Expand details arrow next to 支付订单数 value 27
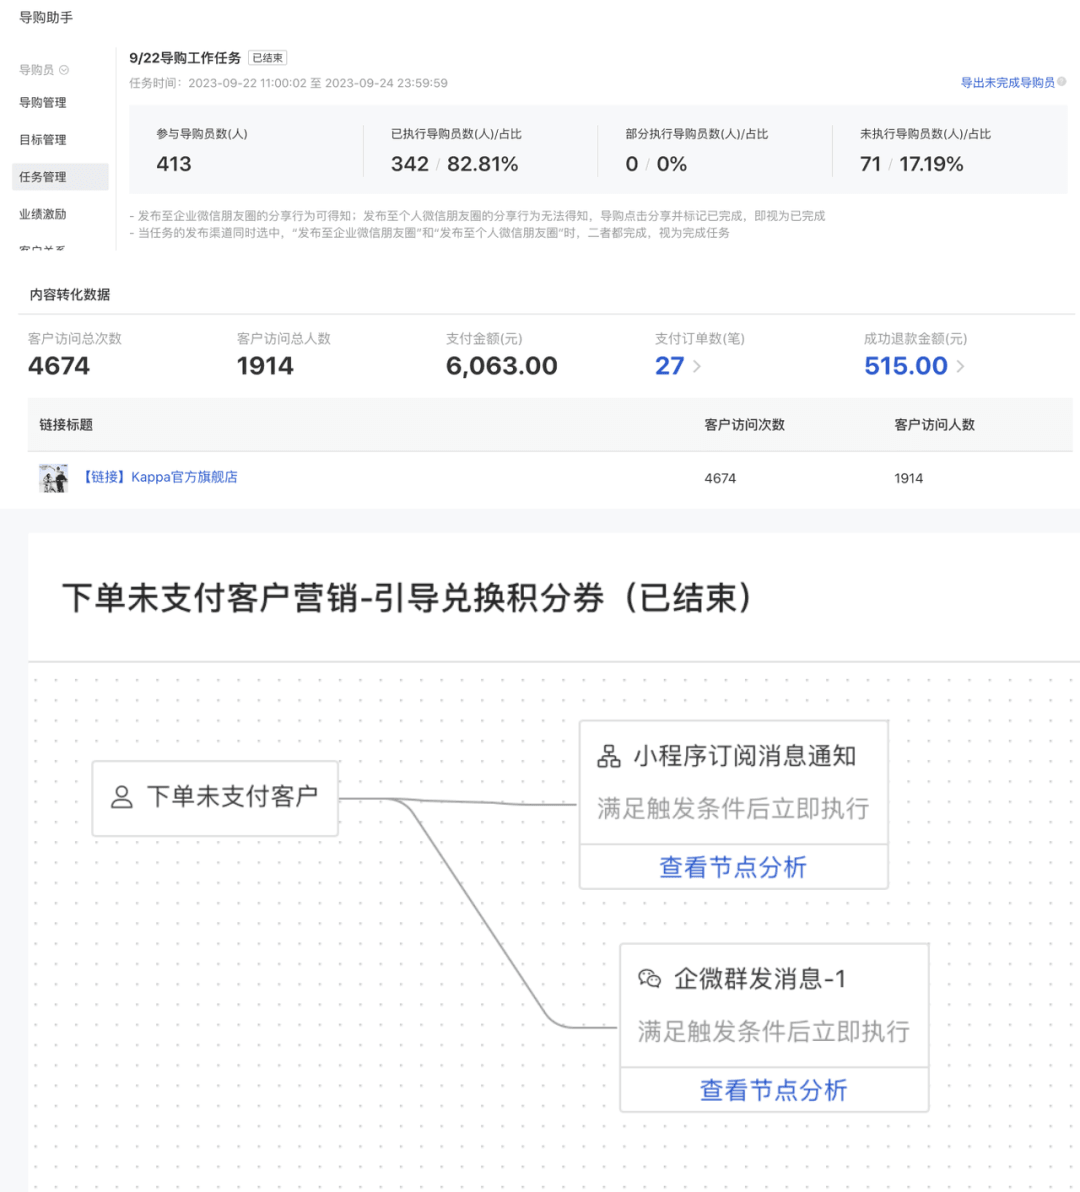 [x=694, y=368]
